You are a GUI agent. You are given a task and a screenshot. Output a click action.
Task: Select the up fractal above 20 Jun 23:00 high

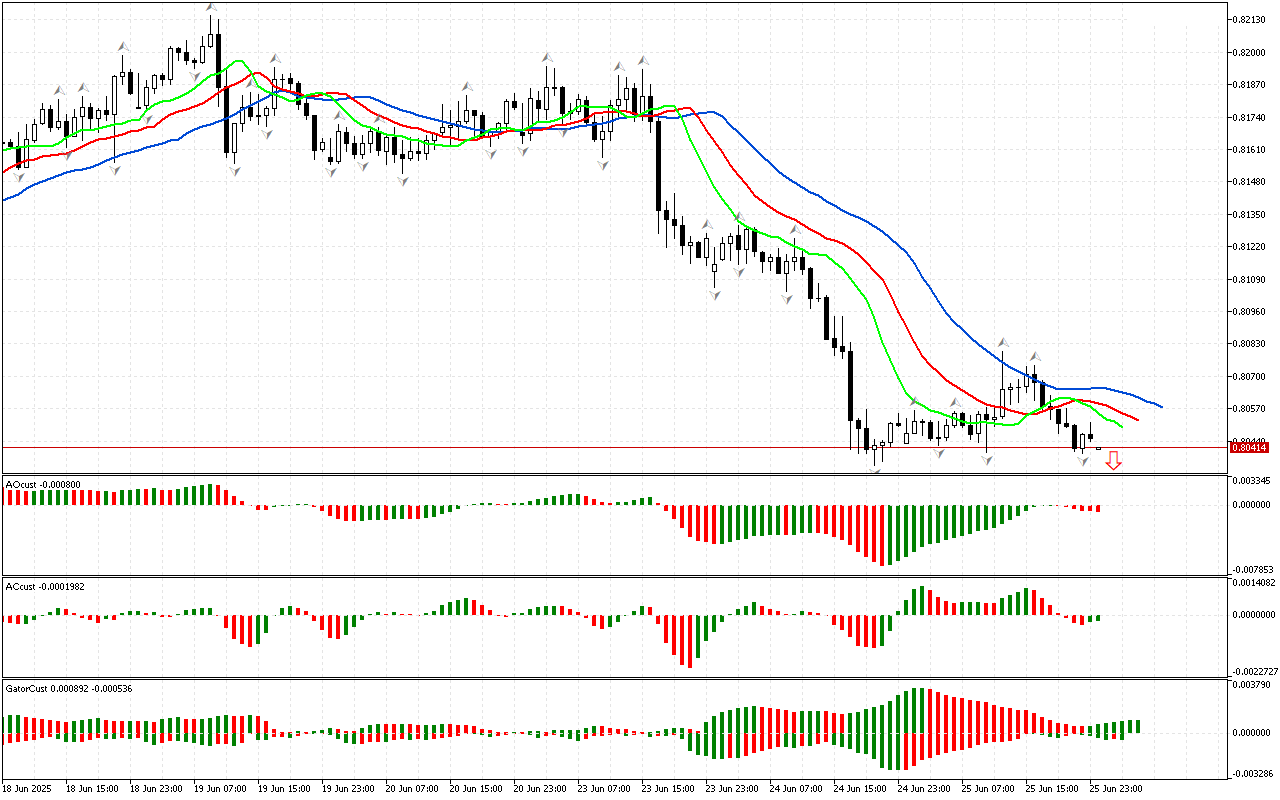click(547, 58)
